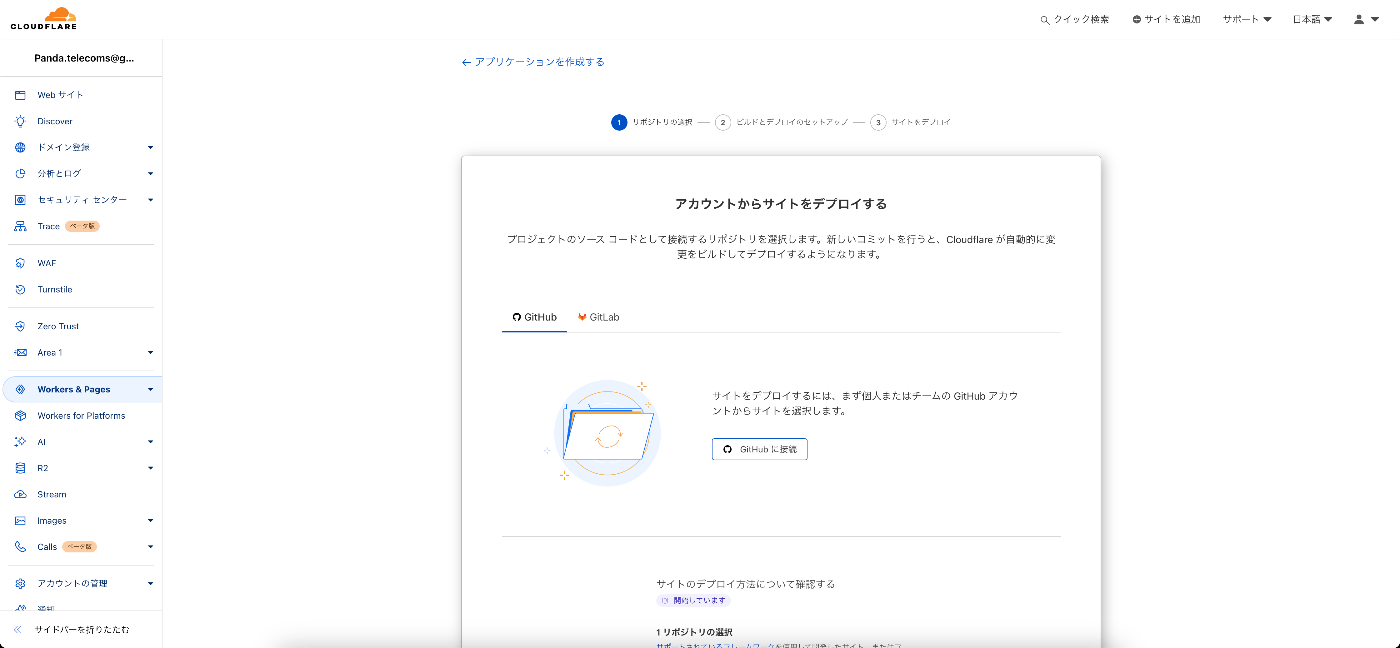The image size is (1400, 648).
Task: Click the Workers & Pages icon
Action: [20, 389]
